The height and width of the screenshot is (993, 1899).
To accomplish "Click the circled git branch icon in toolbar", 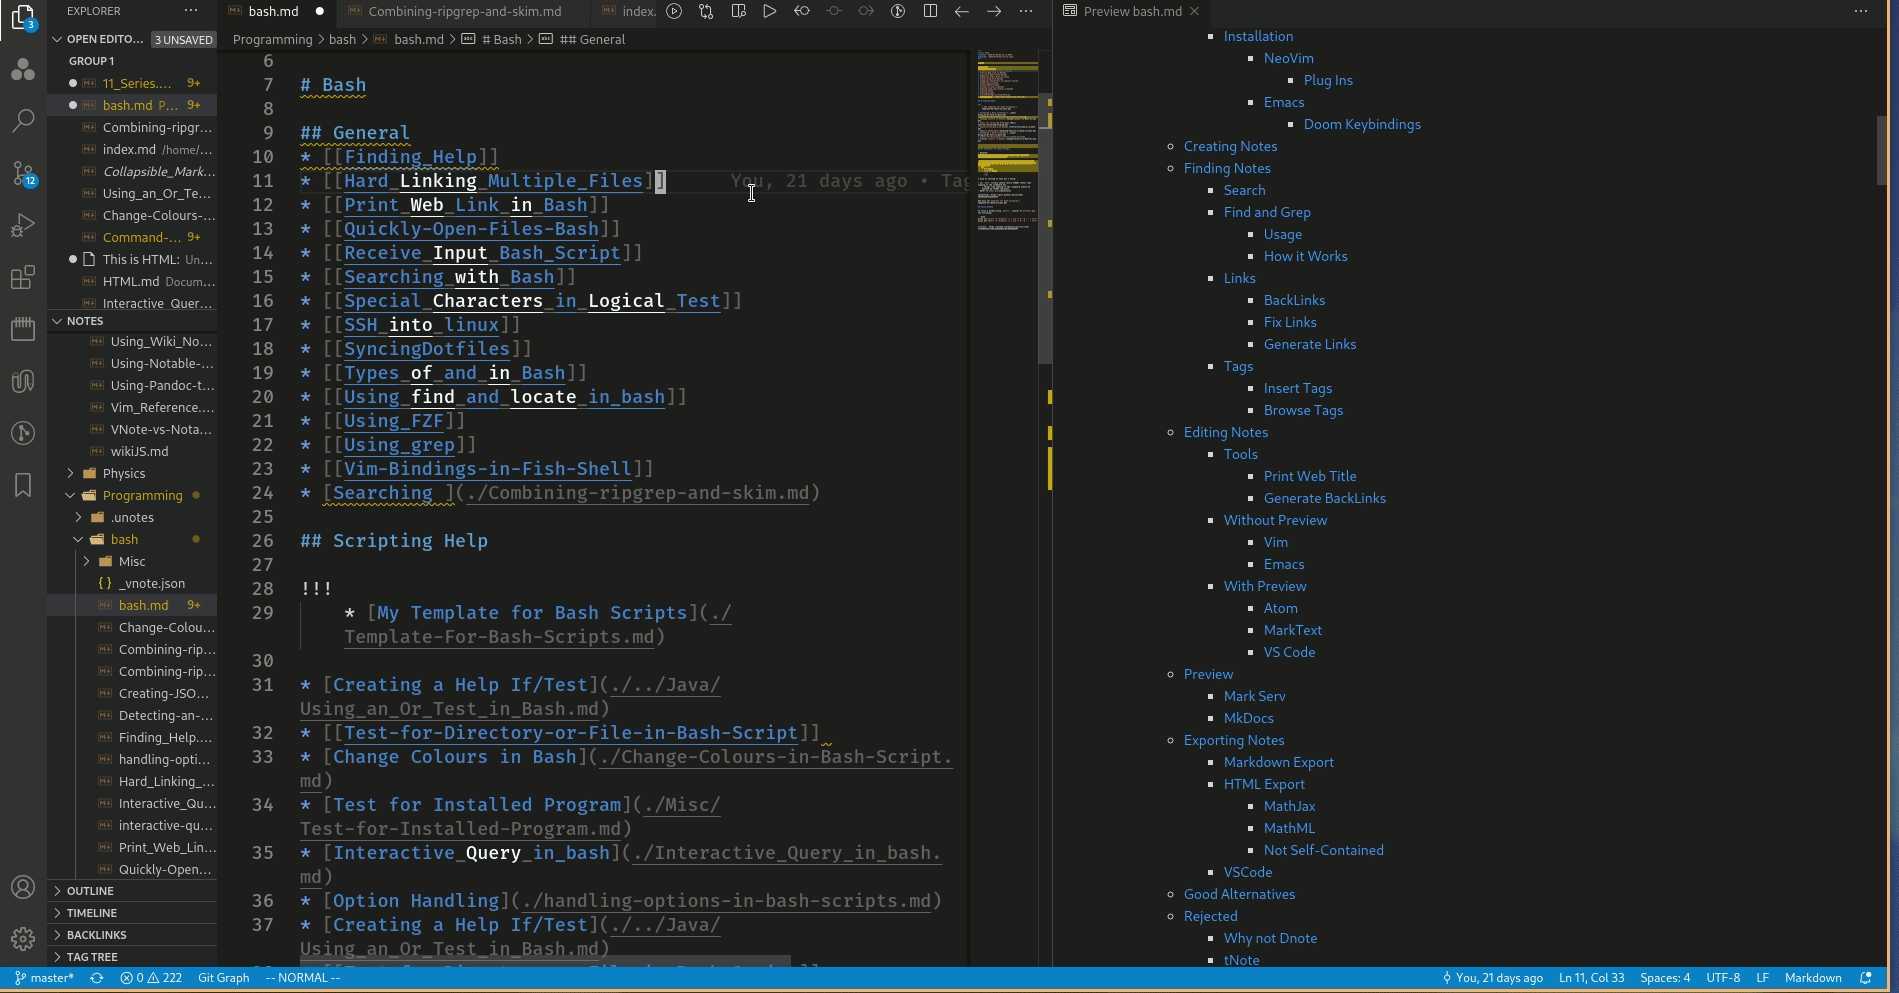I will coord(898,11).
